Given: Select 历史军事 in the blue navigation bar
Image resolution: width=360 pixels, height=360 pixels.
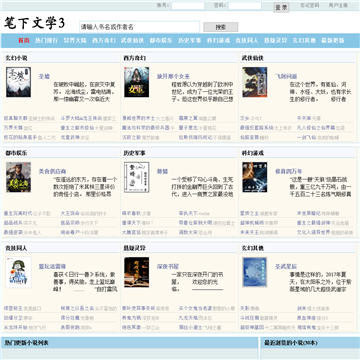Looking at the screenshot, I should tap(190, 41).
